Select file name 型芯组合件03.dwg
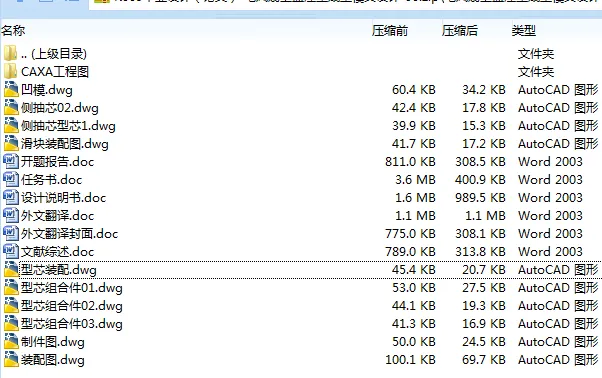The image size is (602, 378). point(72,324)
